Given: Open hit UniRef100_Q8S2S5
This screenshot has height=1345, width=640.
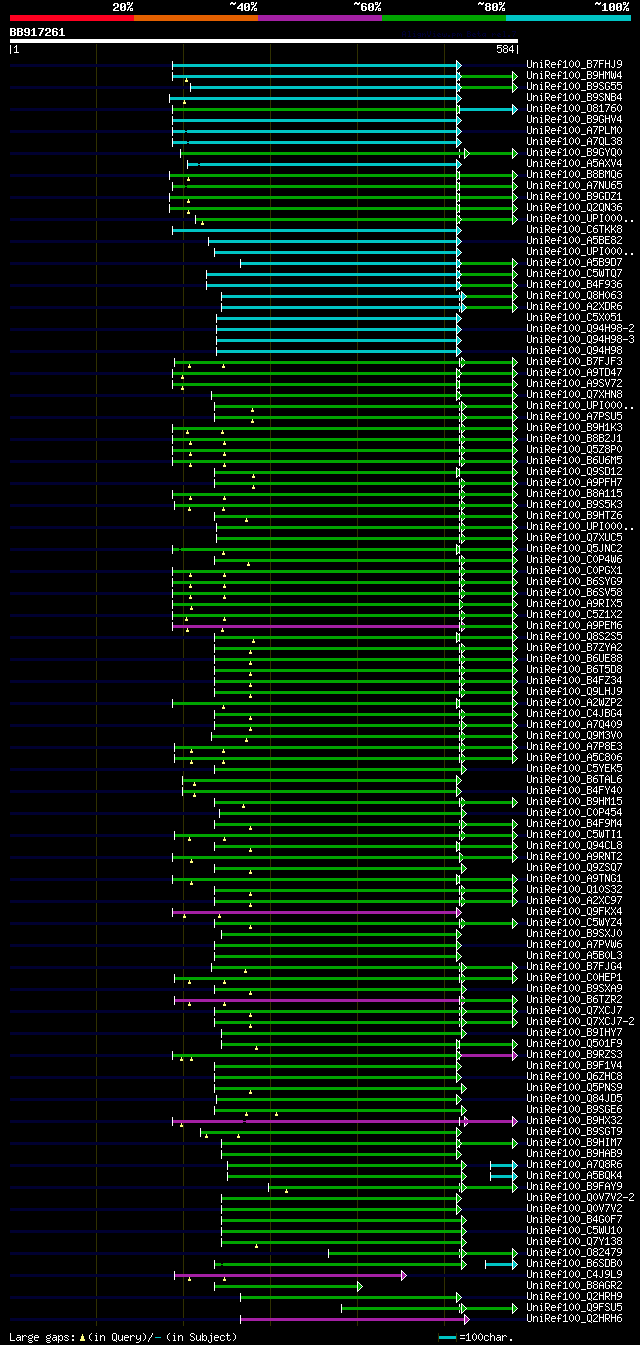Looking at the screenshot, I should click(574, 636).
